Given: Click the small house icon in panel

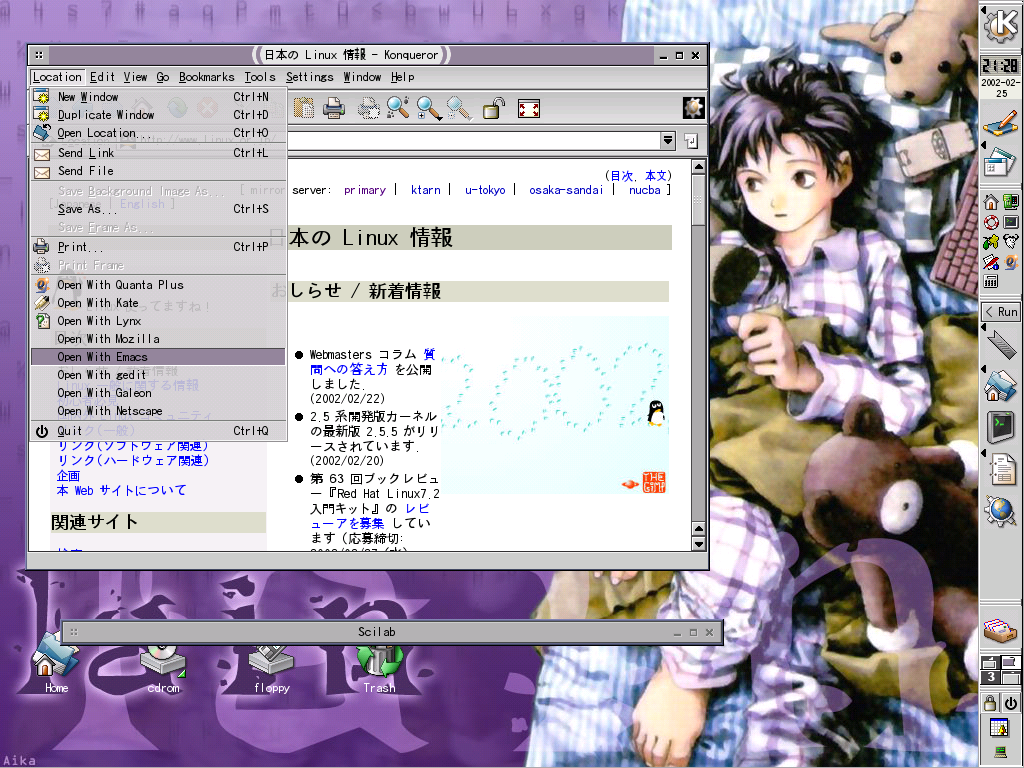Looking at the screenshot, I should (991, 202).
